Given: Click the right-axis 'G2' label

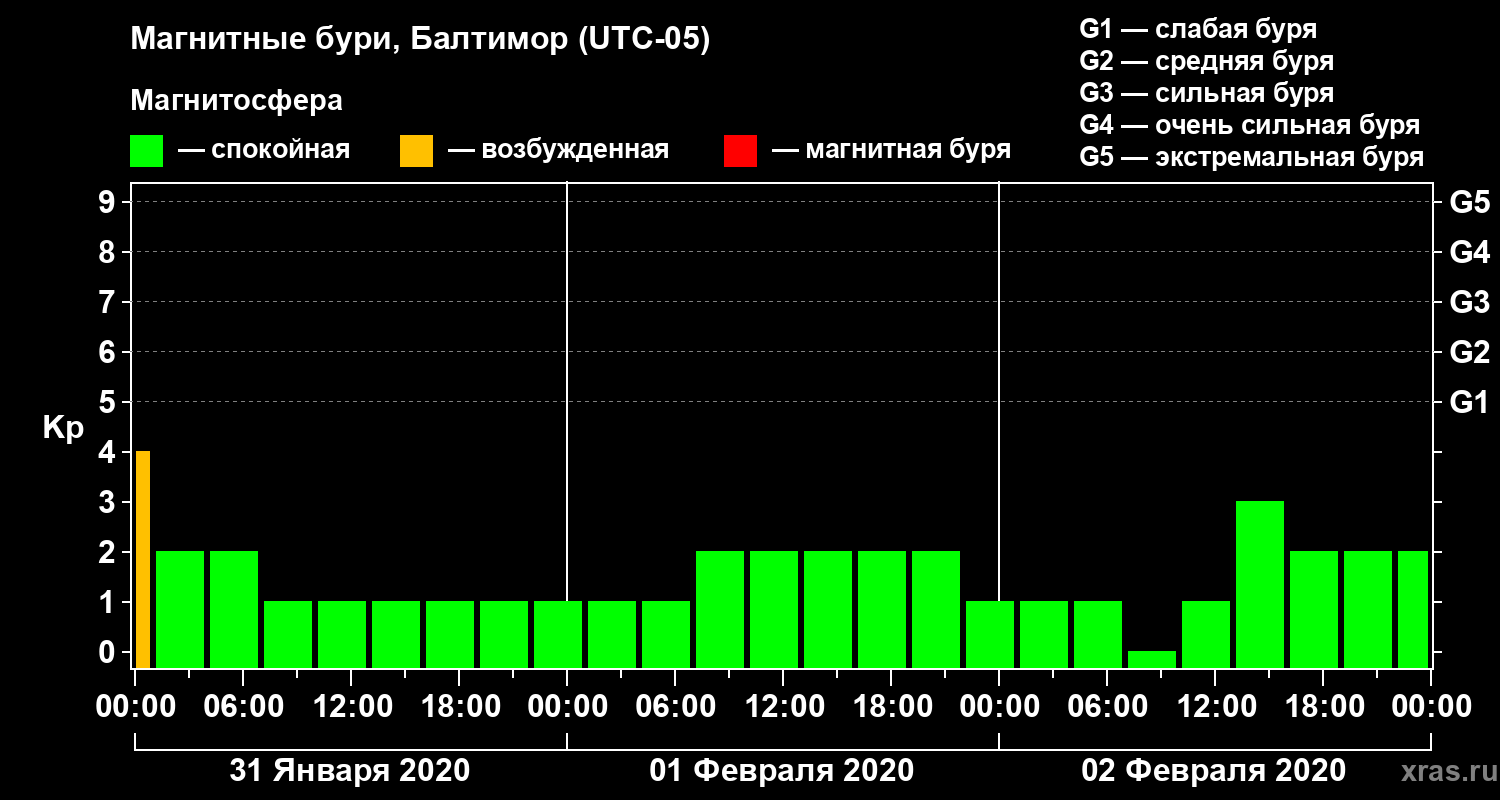Looking at the screenshot, I should [x=1469, y=353].
